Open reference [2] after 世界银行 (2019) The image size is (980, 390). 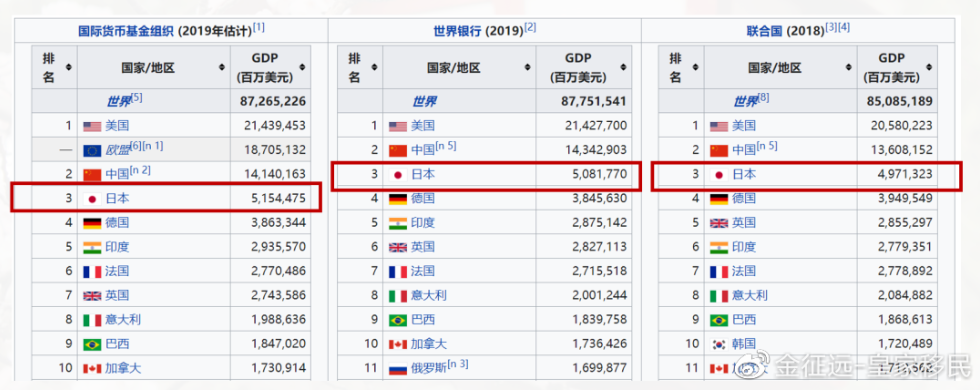(x=531, y=28)
